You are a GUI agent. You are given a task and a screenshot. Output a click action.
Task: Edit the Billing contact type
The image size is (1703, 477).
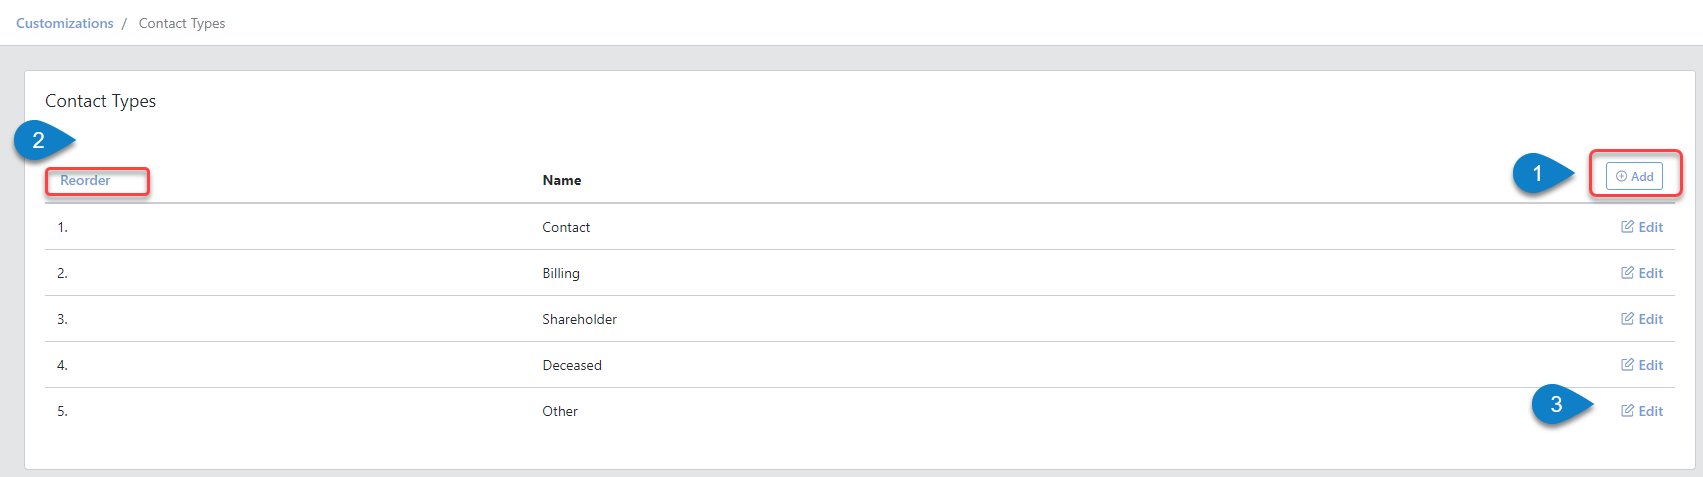1642,273
